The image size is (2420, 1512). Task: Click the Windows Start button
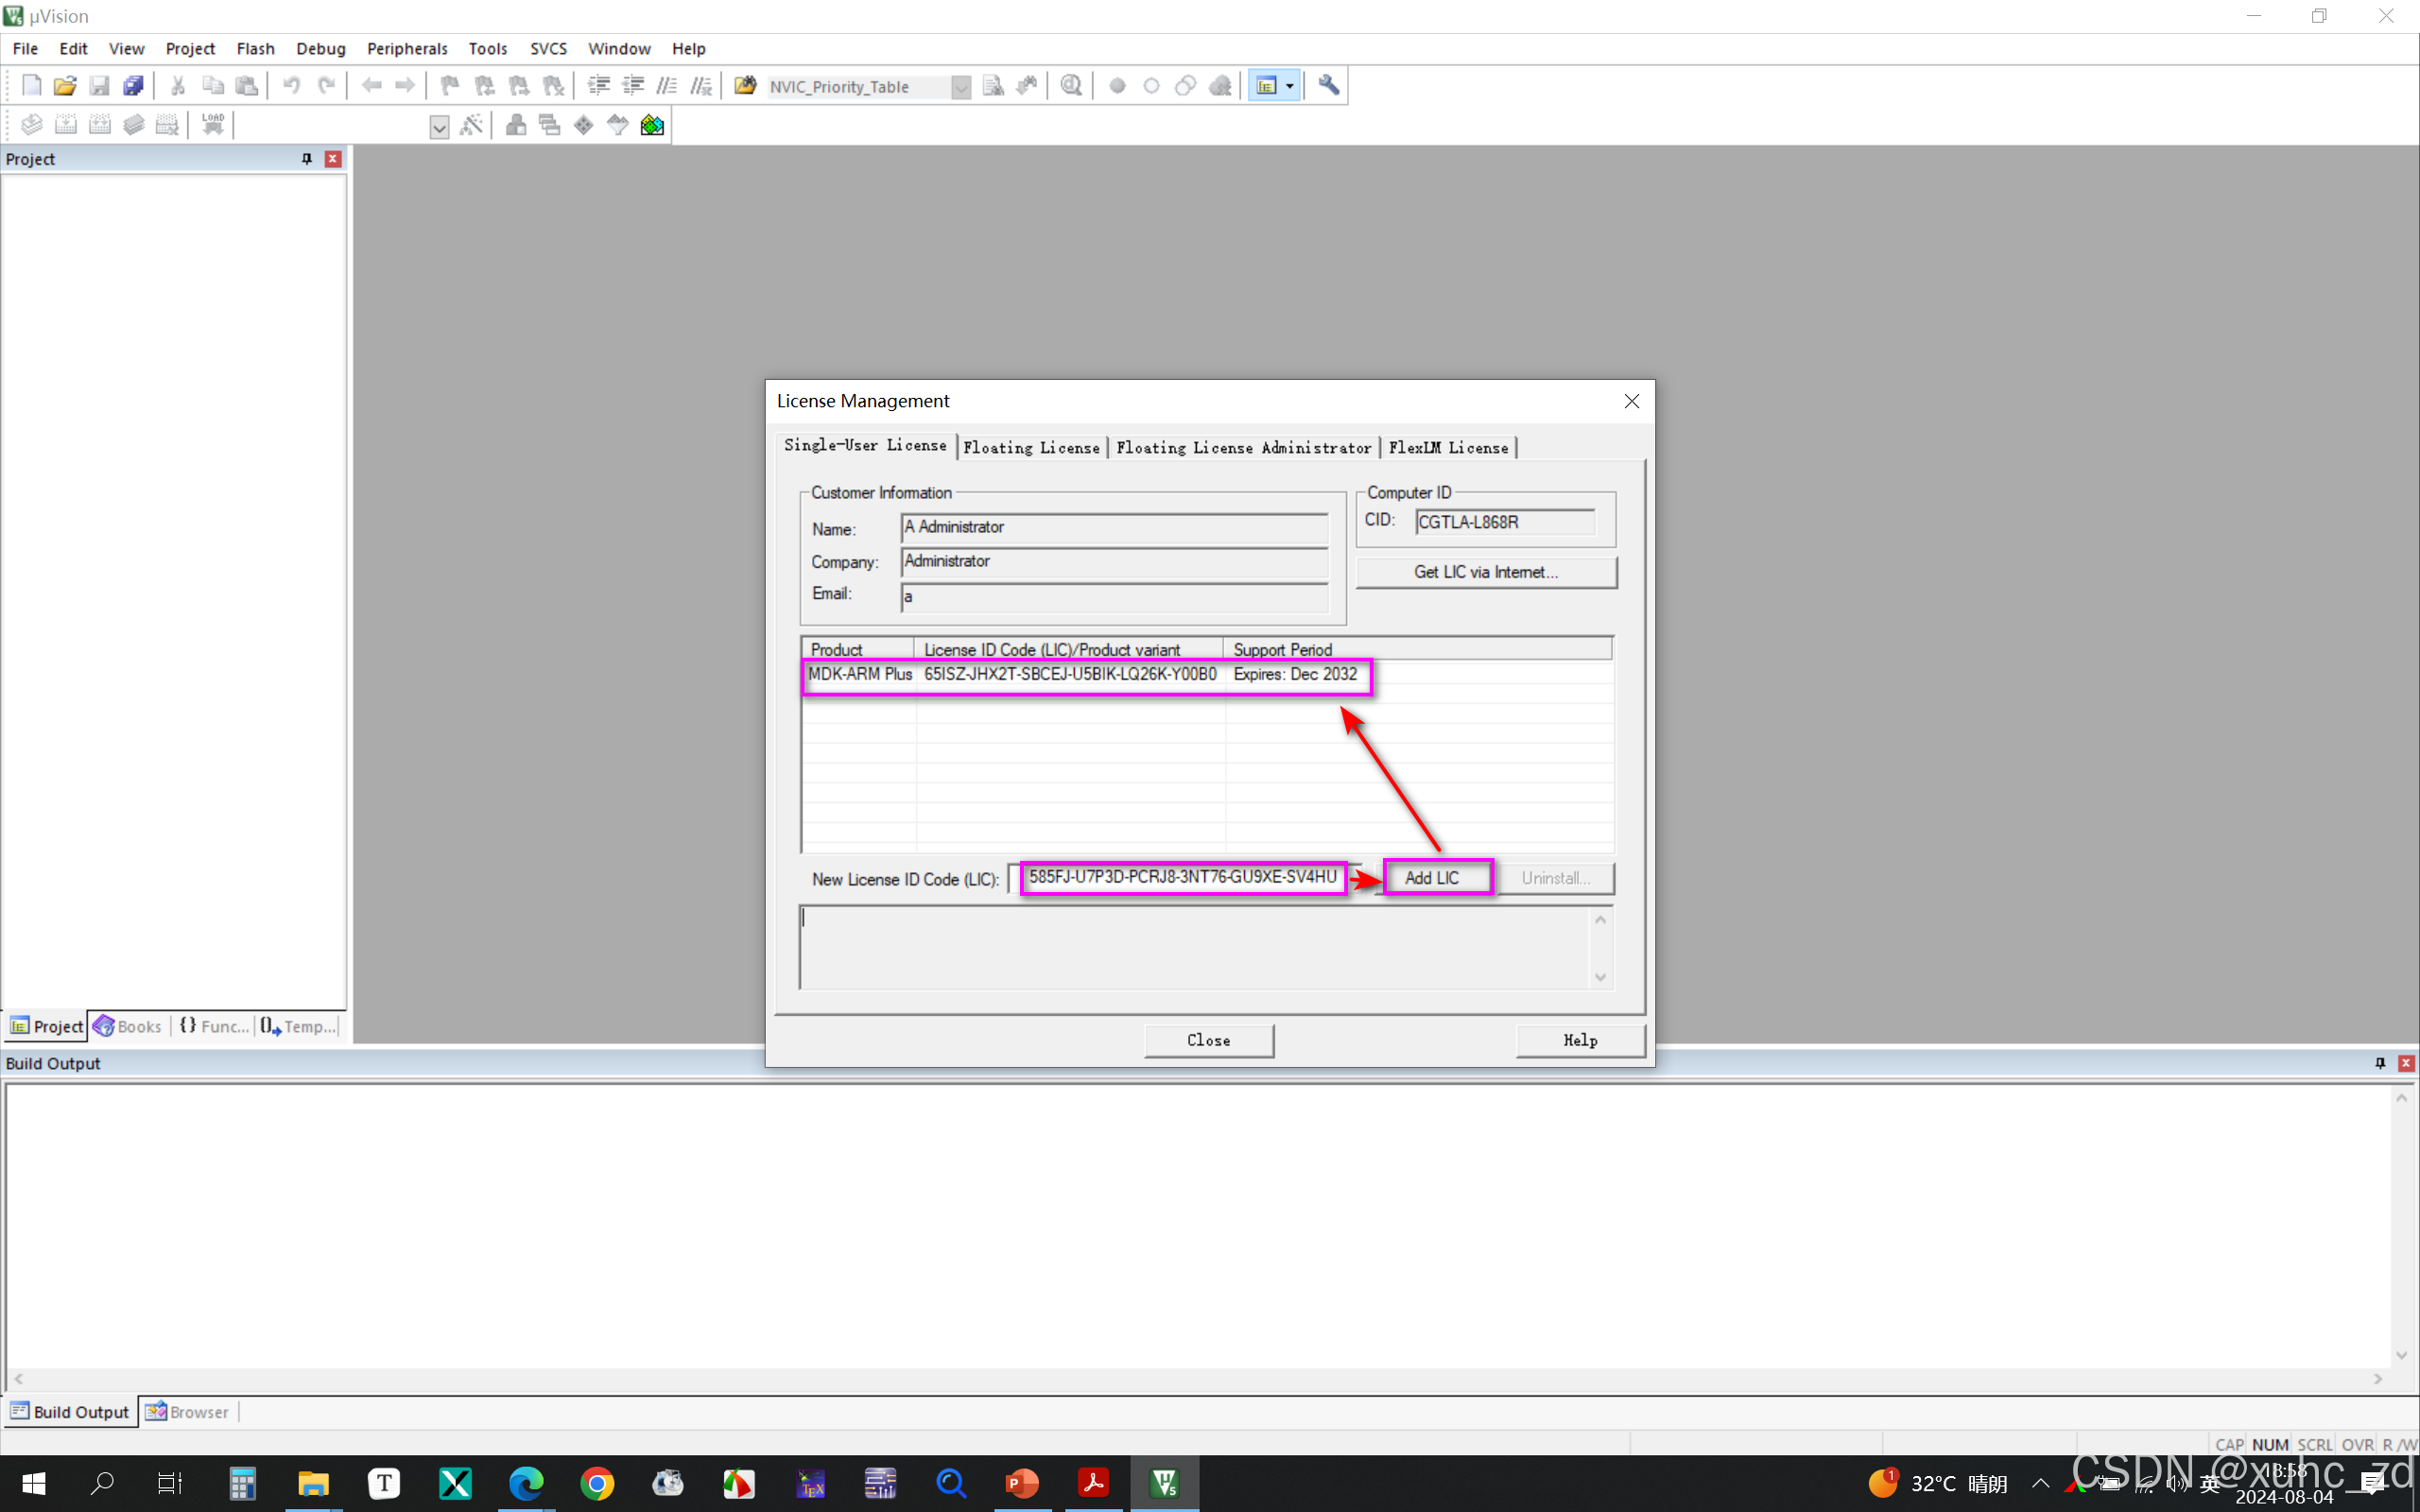pyautogui.click(x=33, y=1483)
